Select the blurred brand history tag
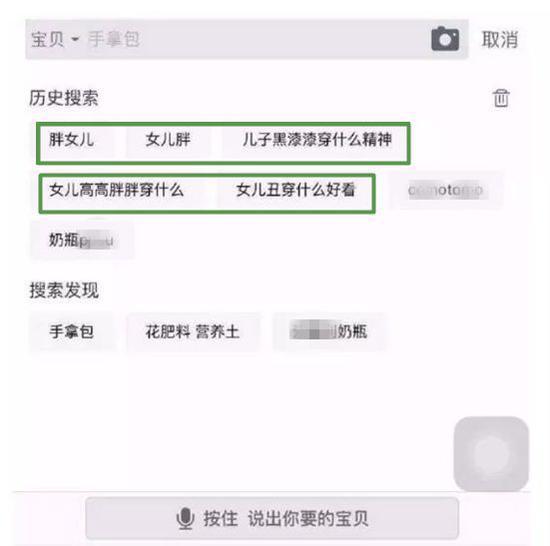550x546 pixels. point(446,190)
